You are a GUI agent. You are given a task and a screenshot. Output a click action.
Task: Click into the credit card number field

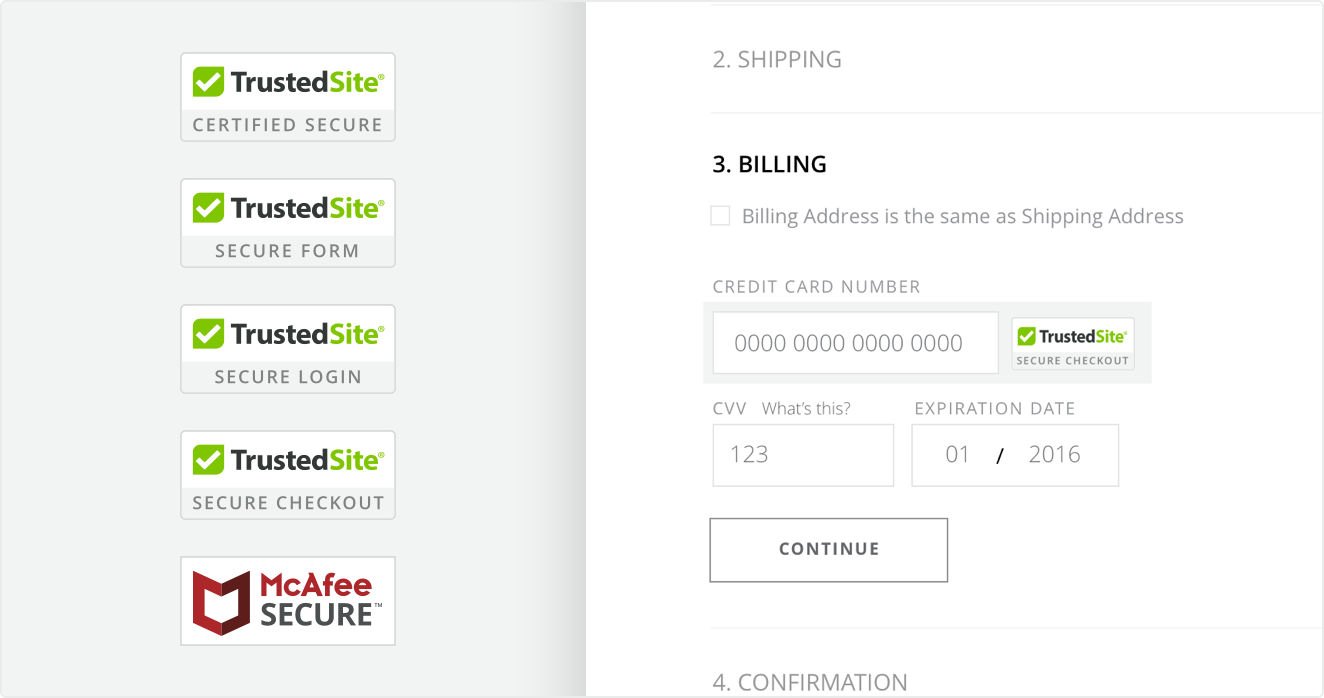click(x=855, y=343)
